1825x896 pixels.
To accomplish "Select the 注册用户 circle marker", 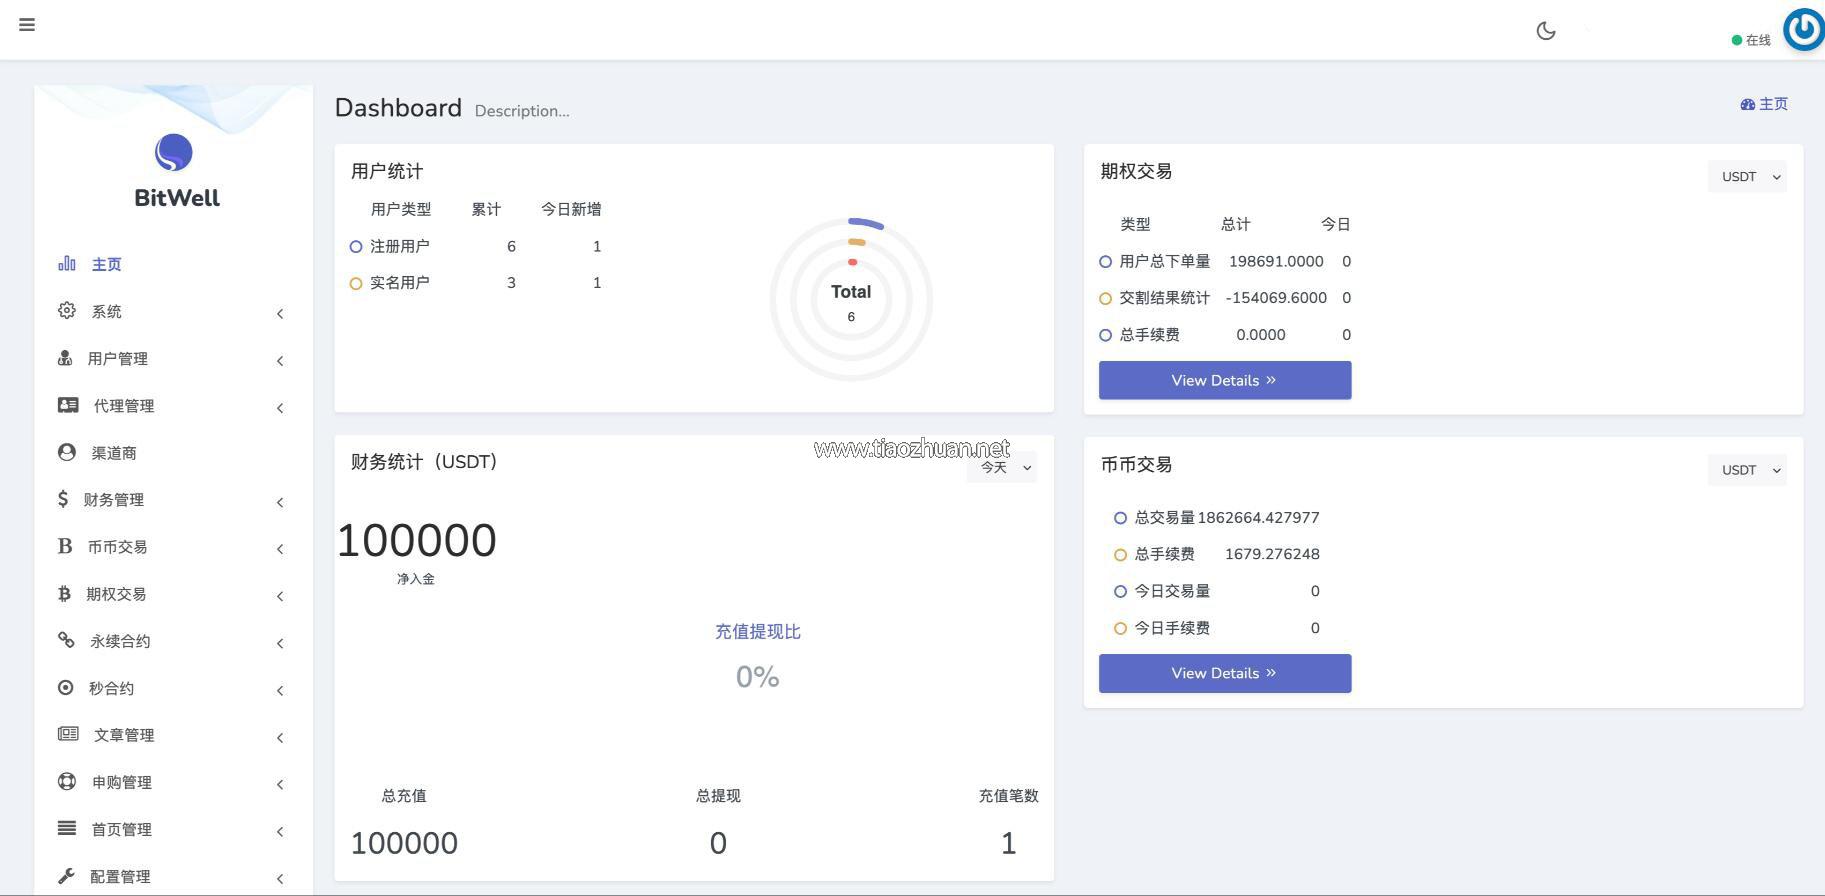I will click(x=356, y=246).
